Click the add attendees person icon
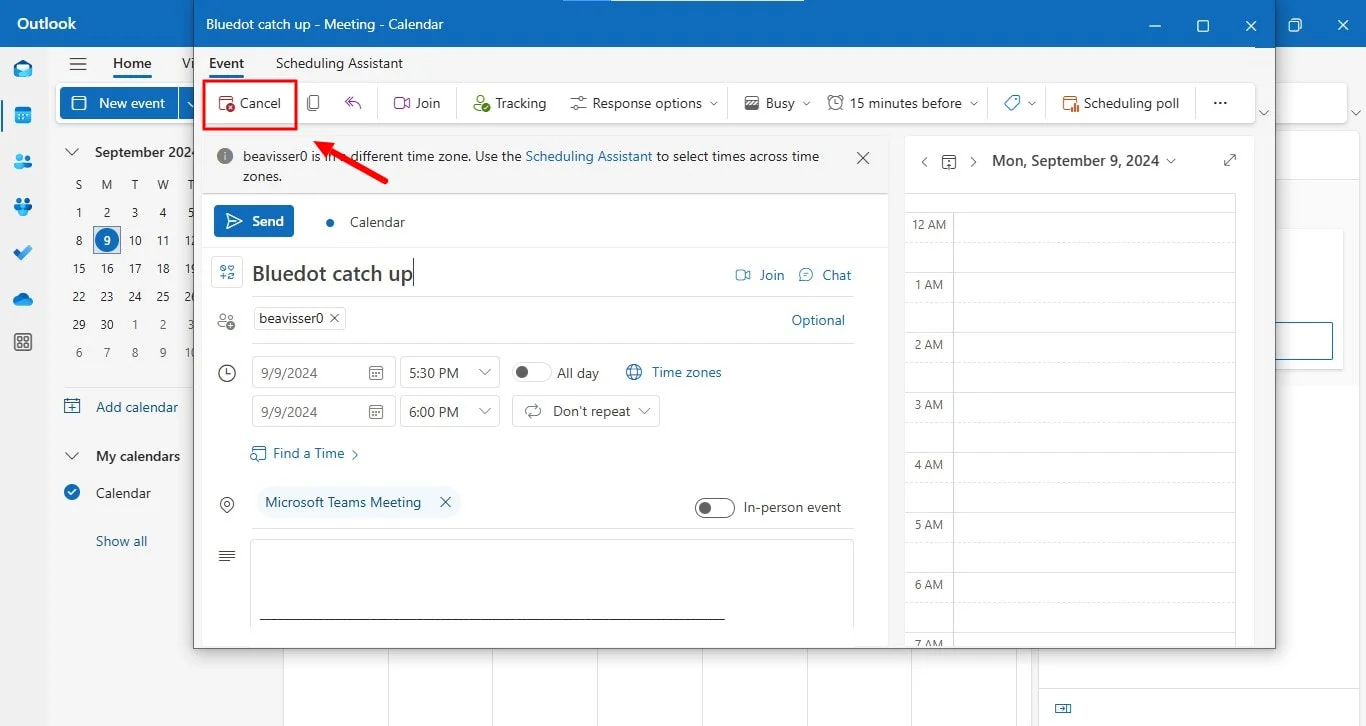 227,321
